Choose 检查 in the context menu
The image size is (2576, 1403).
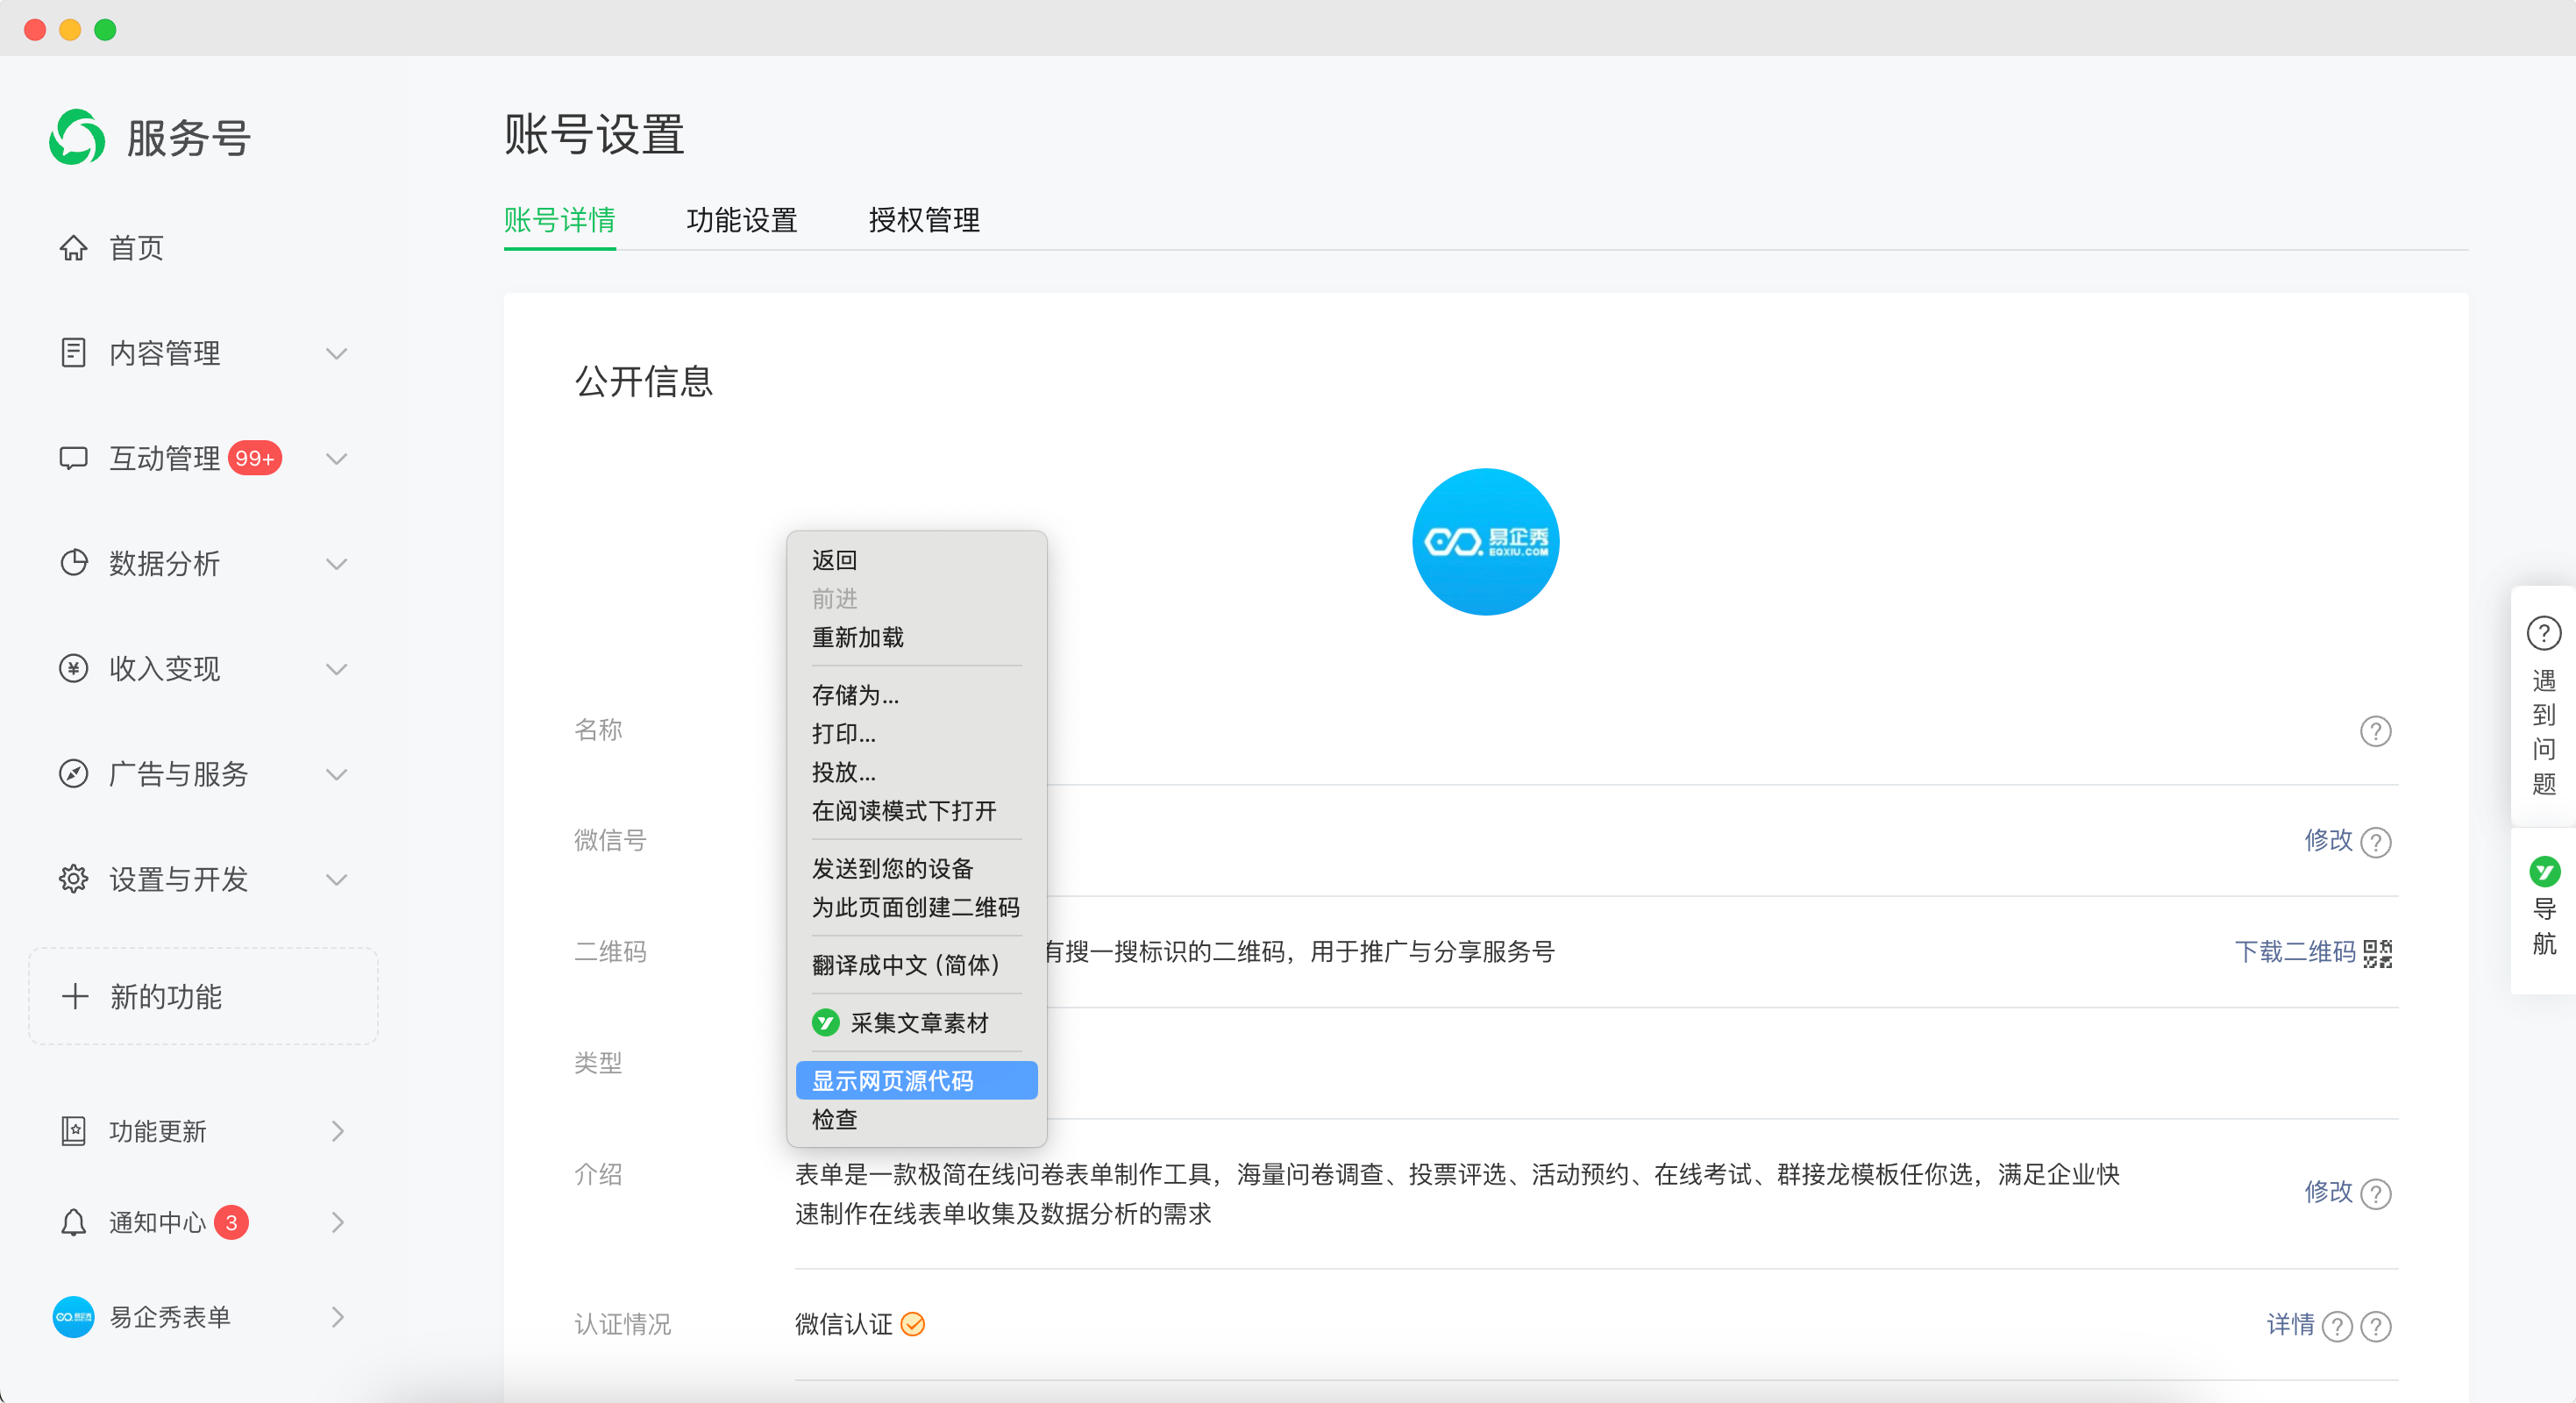point(916,1119)
